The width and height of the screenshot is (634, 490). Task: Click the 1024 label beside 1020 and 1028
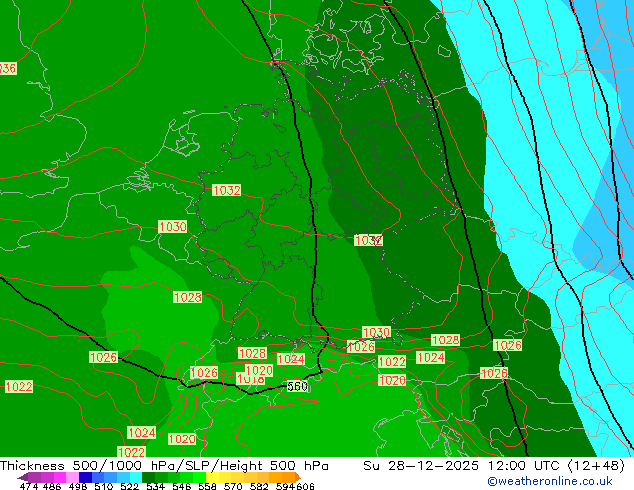tap(291, 359)
